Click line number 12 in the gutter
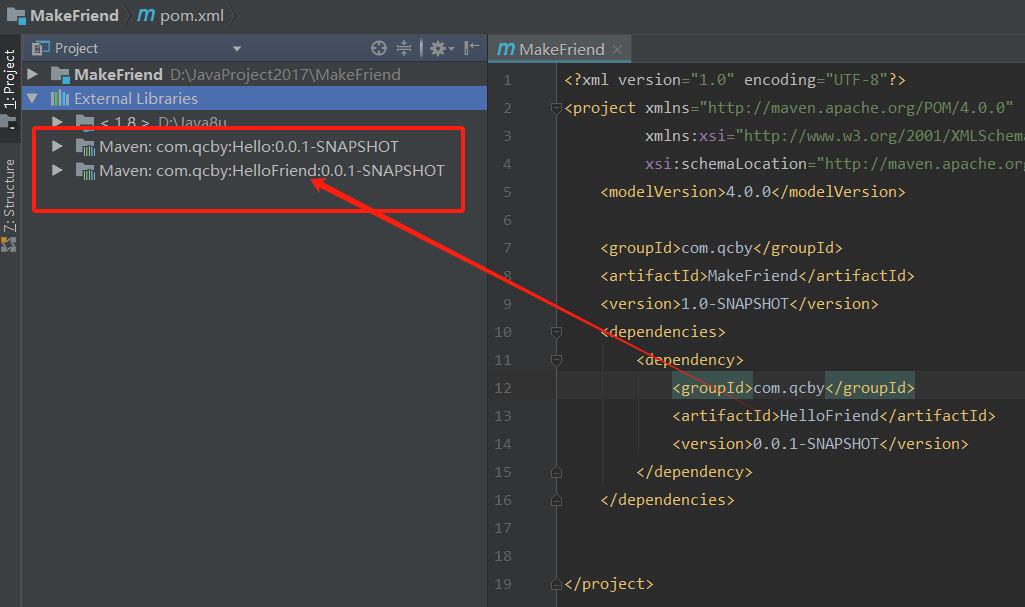Viewport: 1025px width, 607px height. tap(503, 388)
